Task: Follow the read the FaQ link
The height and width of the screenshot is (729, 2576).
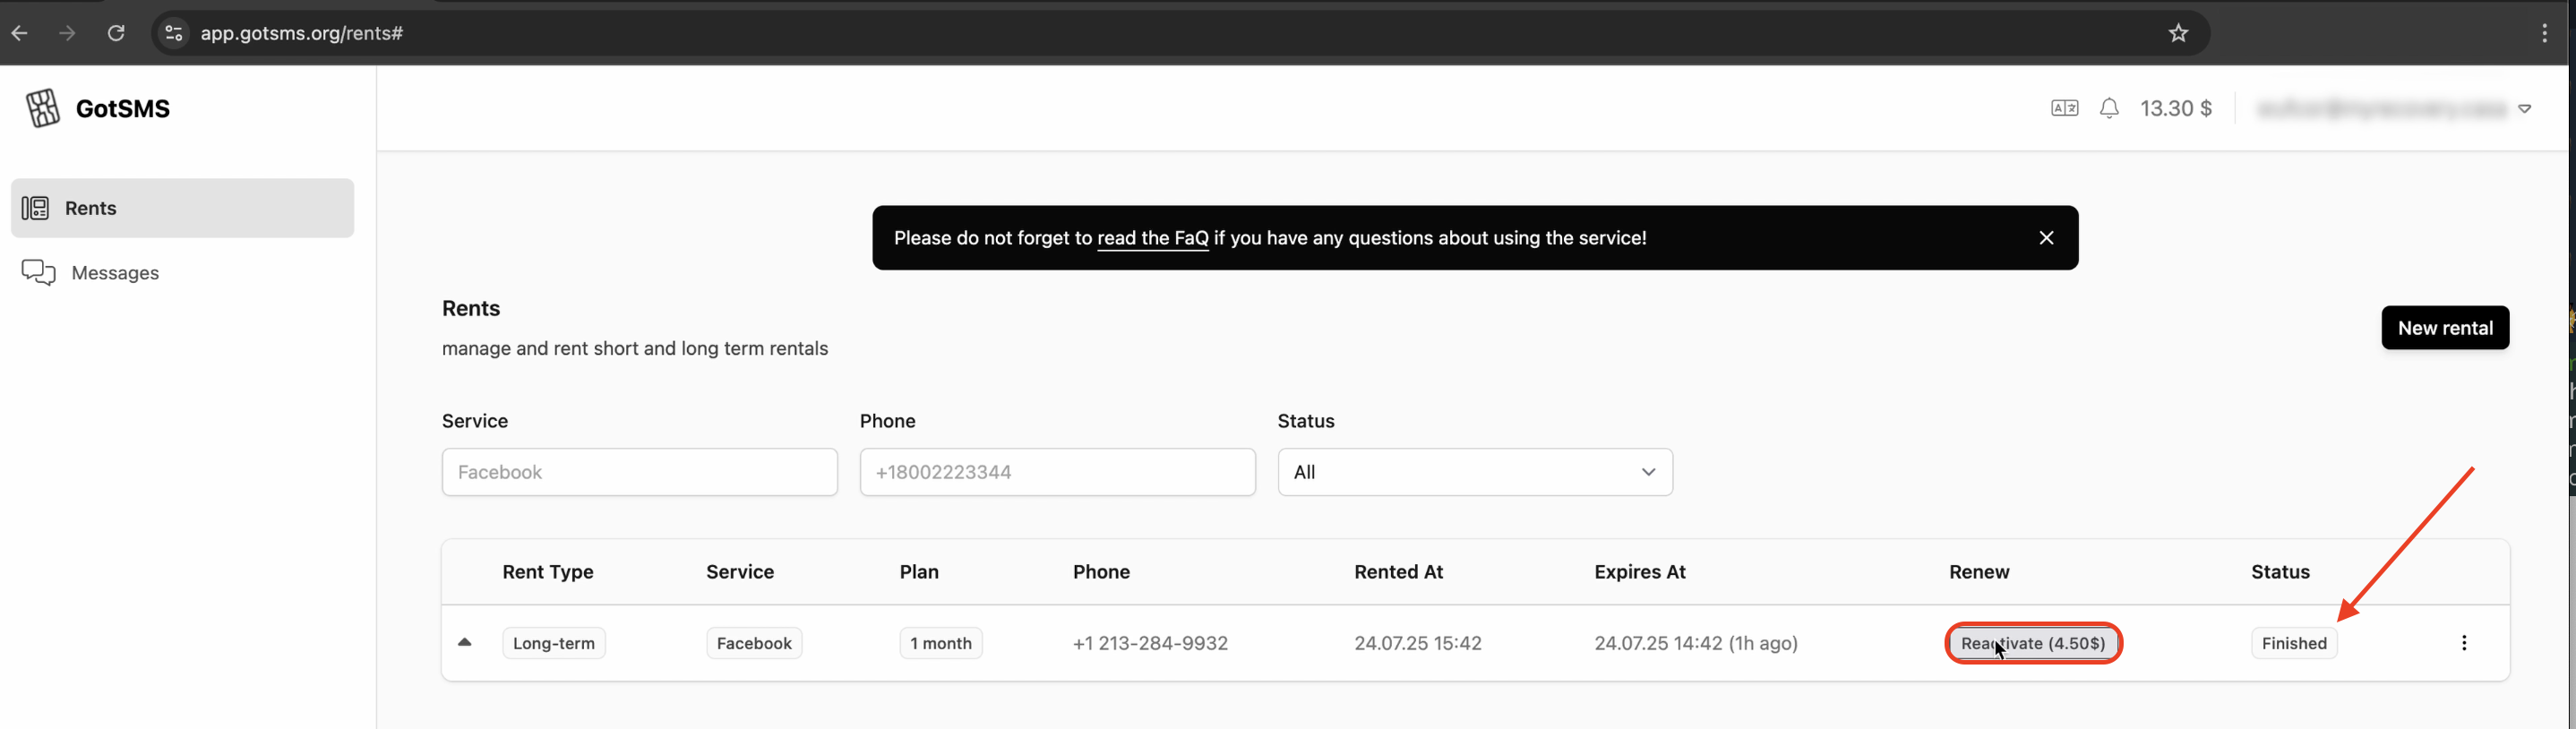Action: click(x=1152, y=238)
